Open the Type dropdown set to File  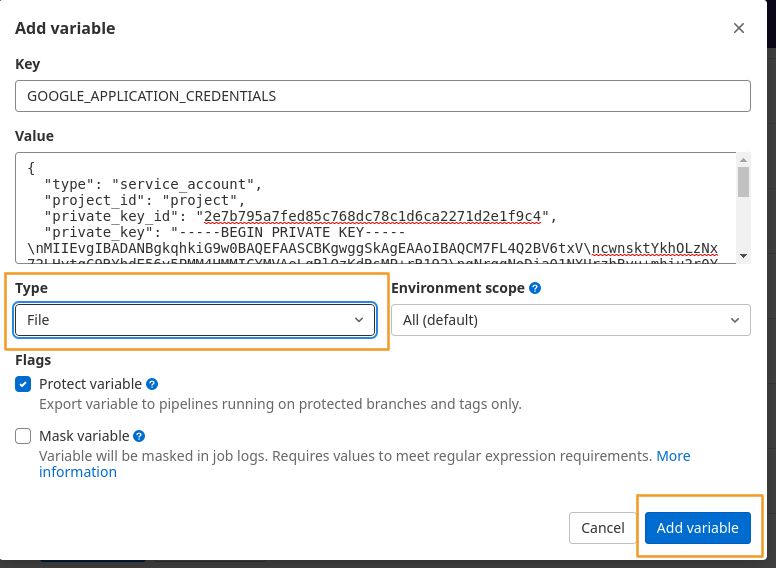click(x=195, y=320)
